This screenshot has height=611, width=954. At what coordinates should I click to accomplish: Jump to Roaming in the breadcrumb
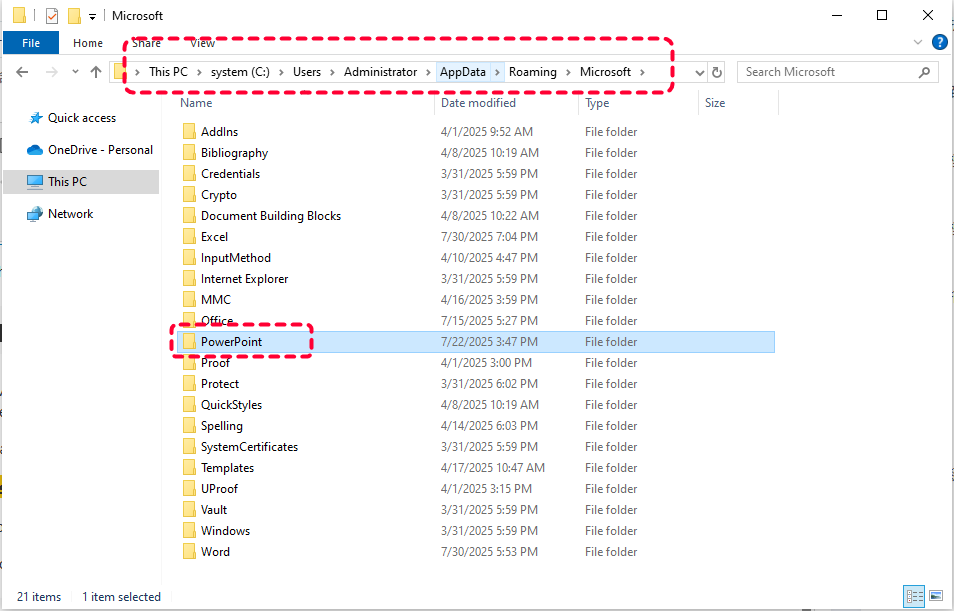pyautogui.click(x=533, y=72)
